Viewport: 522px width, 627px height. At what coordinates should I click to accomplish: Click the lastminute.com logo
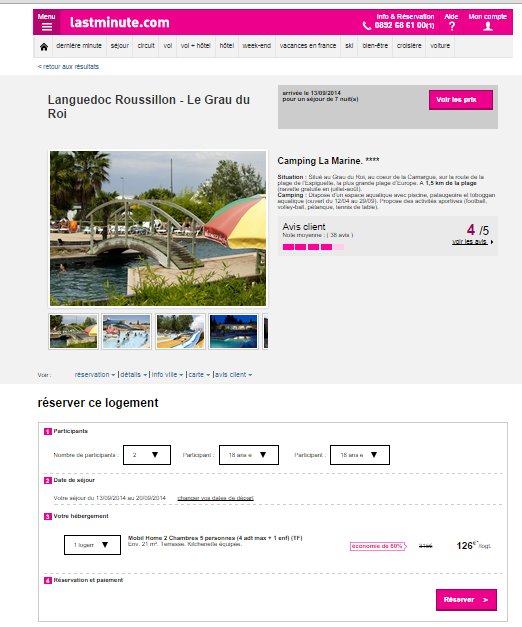(x=120, y=22)
